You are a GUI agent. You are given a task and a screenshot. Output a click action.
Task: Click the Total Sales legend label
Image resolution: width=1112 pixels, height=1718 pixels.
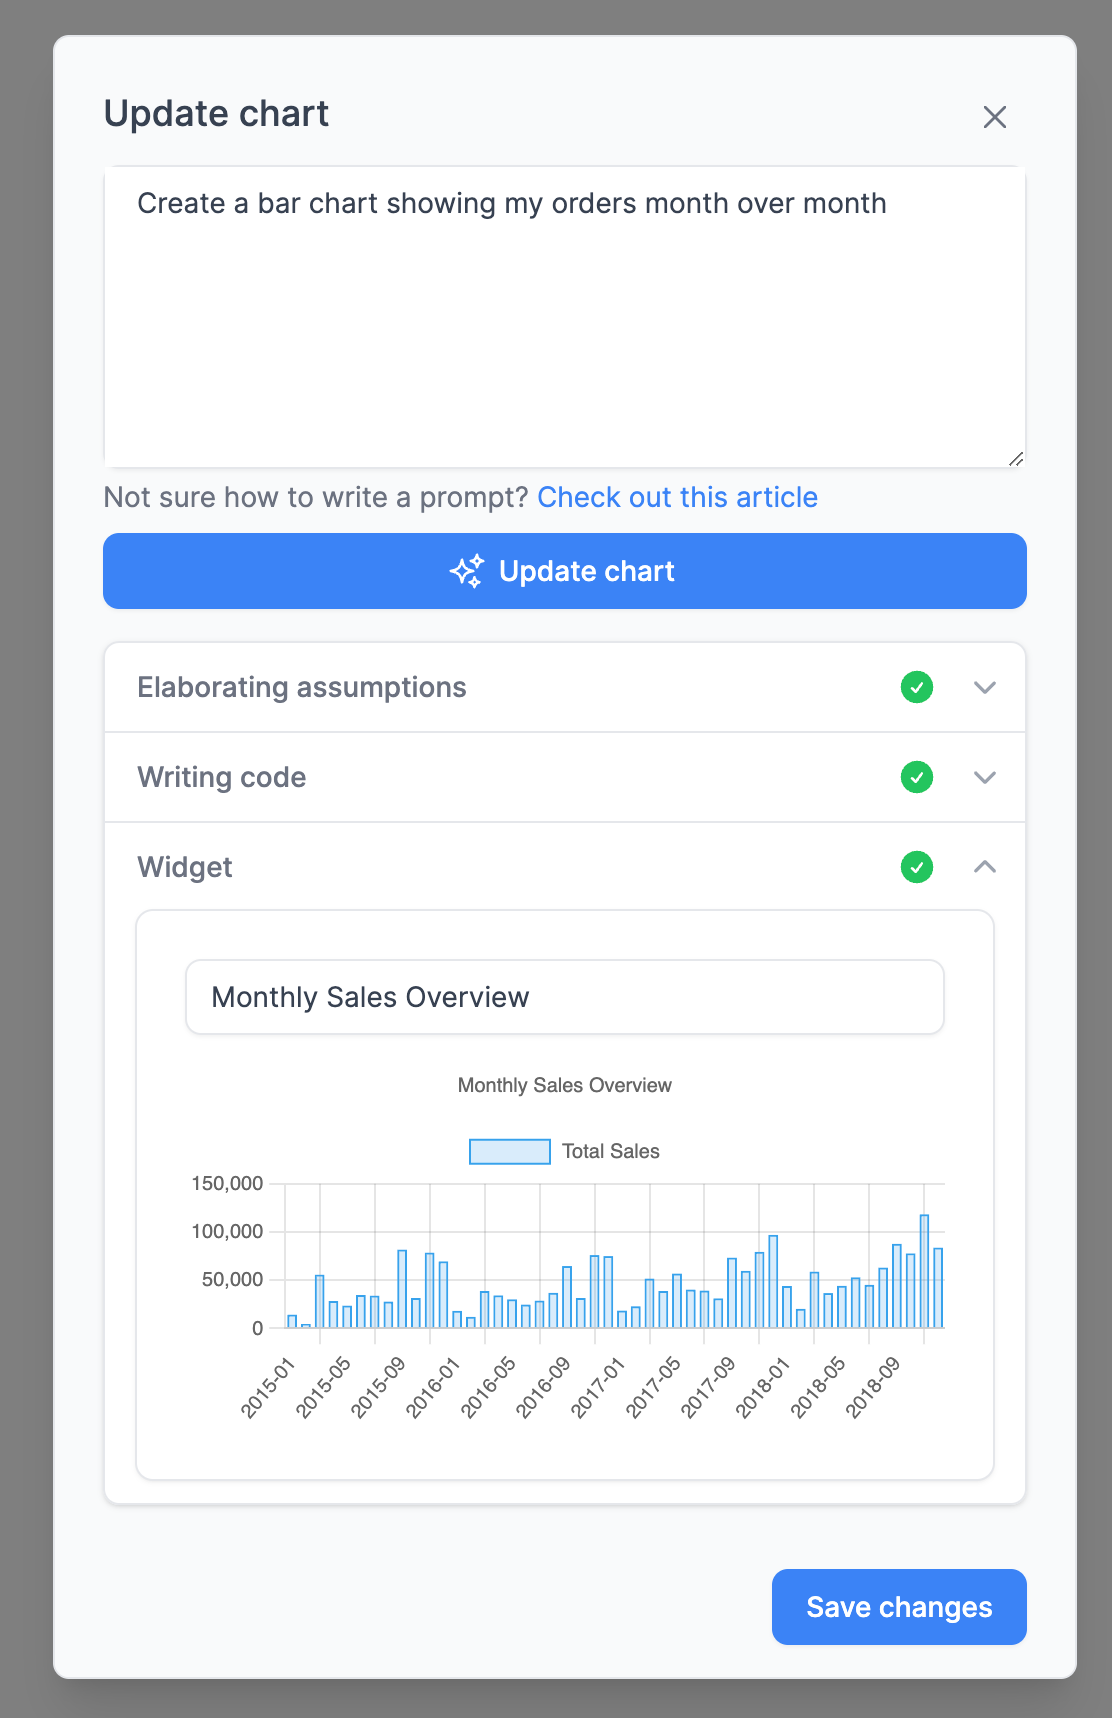point(610,1152)
